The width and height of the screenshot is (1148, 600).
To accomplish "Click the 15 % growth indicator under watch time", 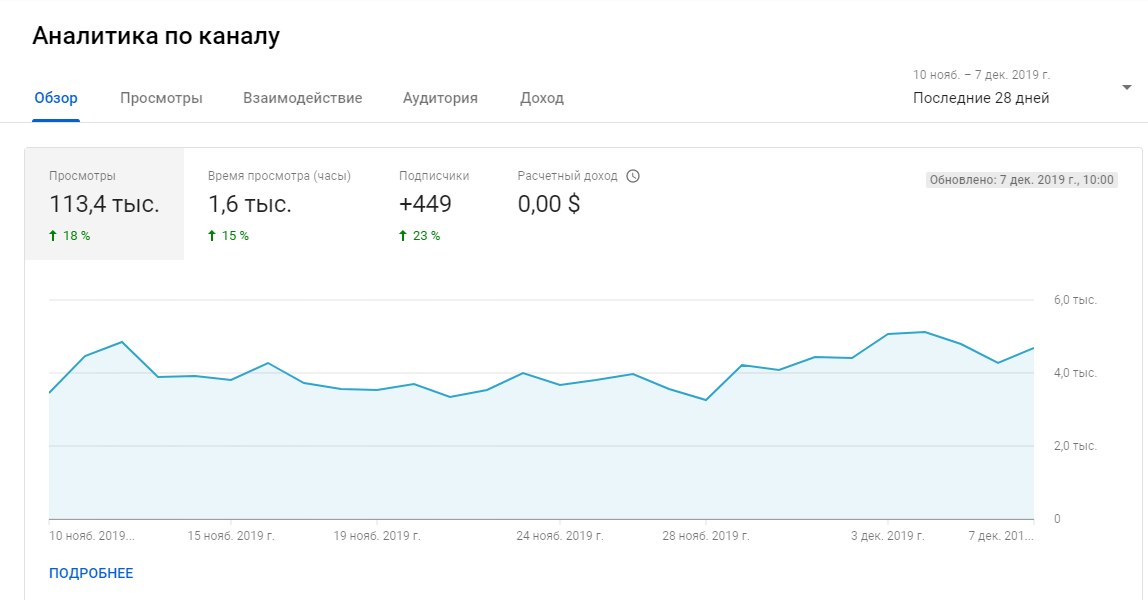I will (228, 236).
